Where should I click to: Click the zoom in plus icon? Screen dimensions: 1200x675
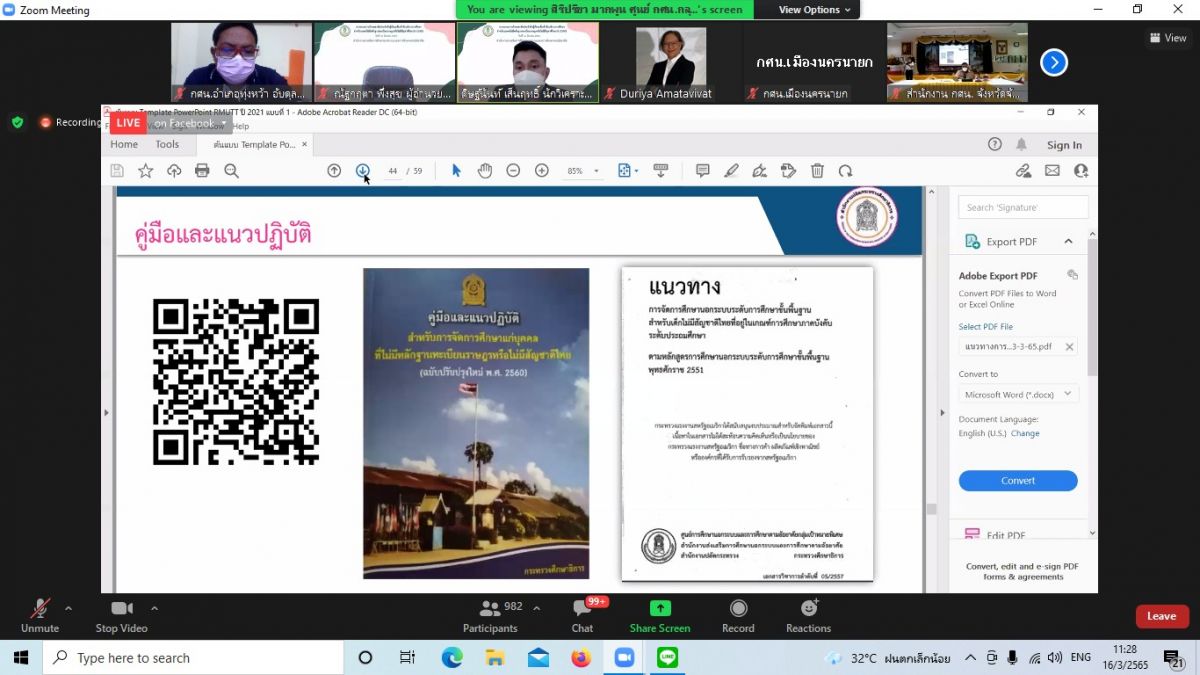click(542, 171)
